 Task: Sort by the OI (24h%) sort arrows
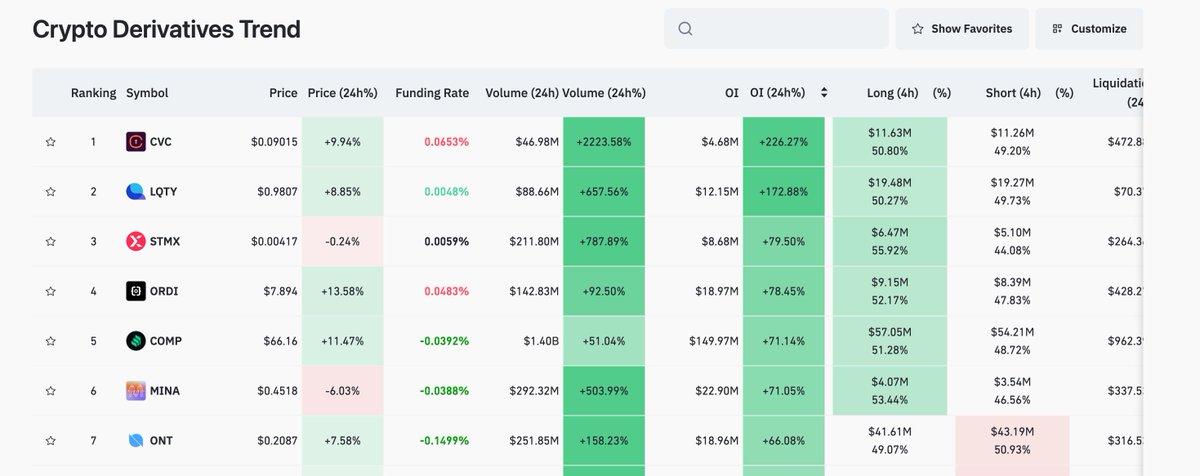coord(824,93)
